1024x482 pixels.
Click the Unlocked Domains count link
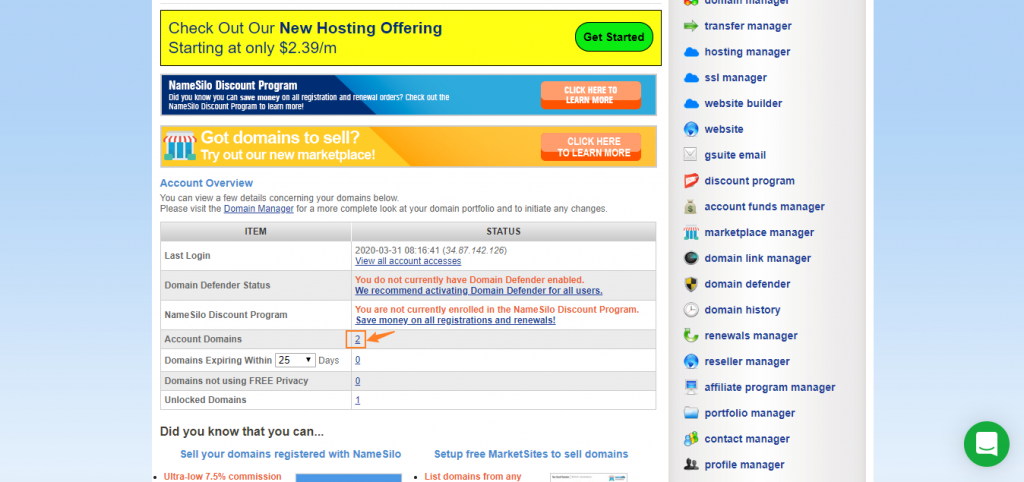(358, 400)
